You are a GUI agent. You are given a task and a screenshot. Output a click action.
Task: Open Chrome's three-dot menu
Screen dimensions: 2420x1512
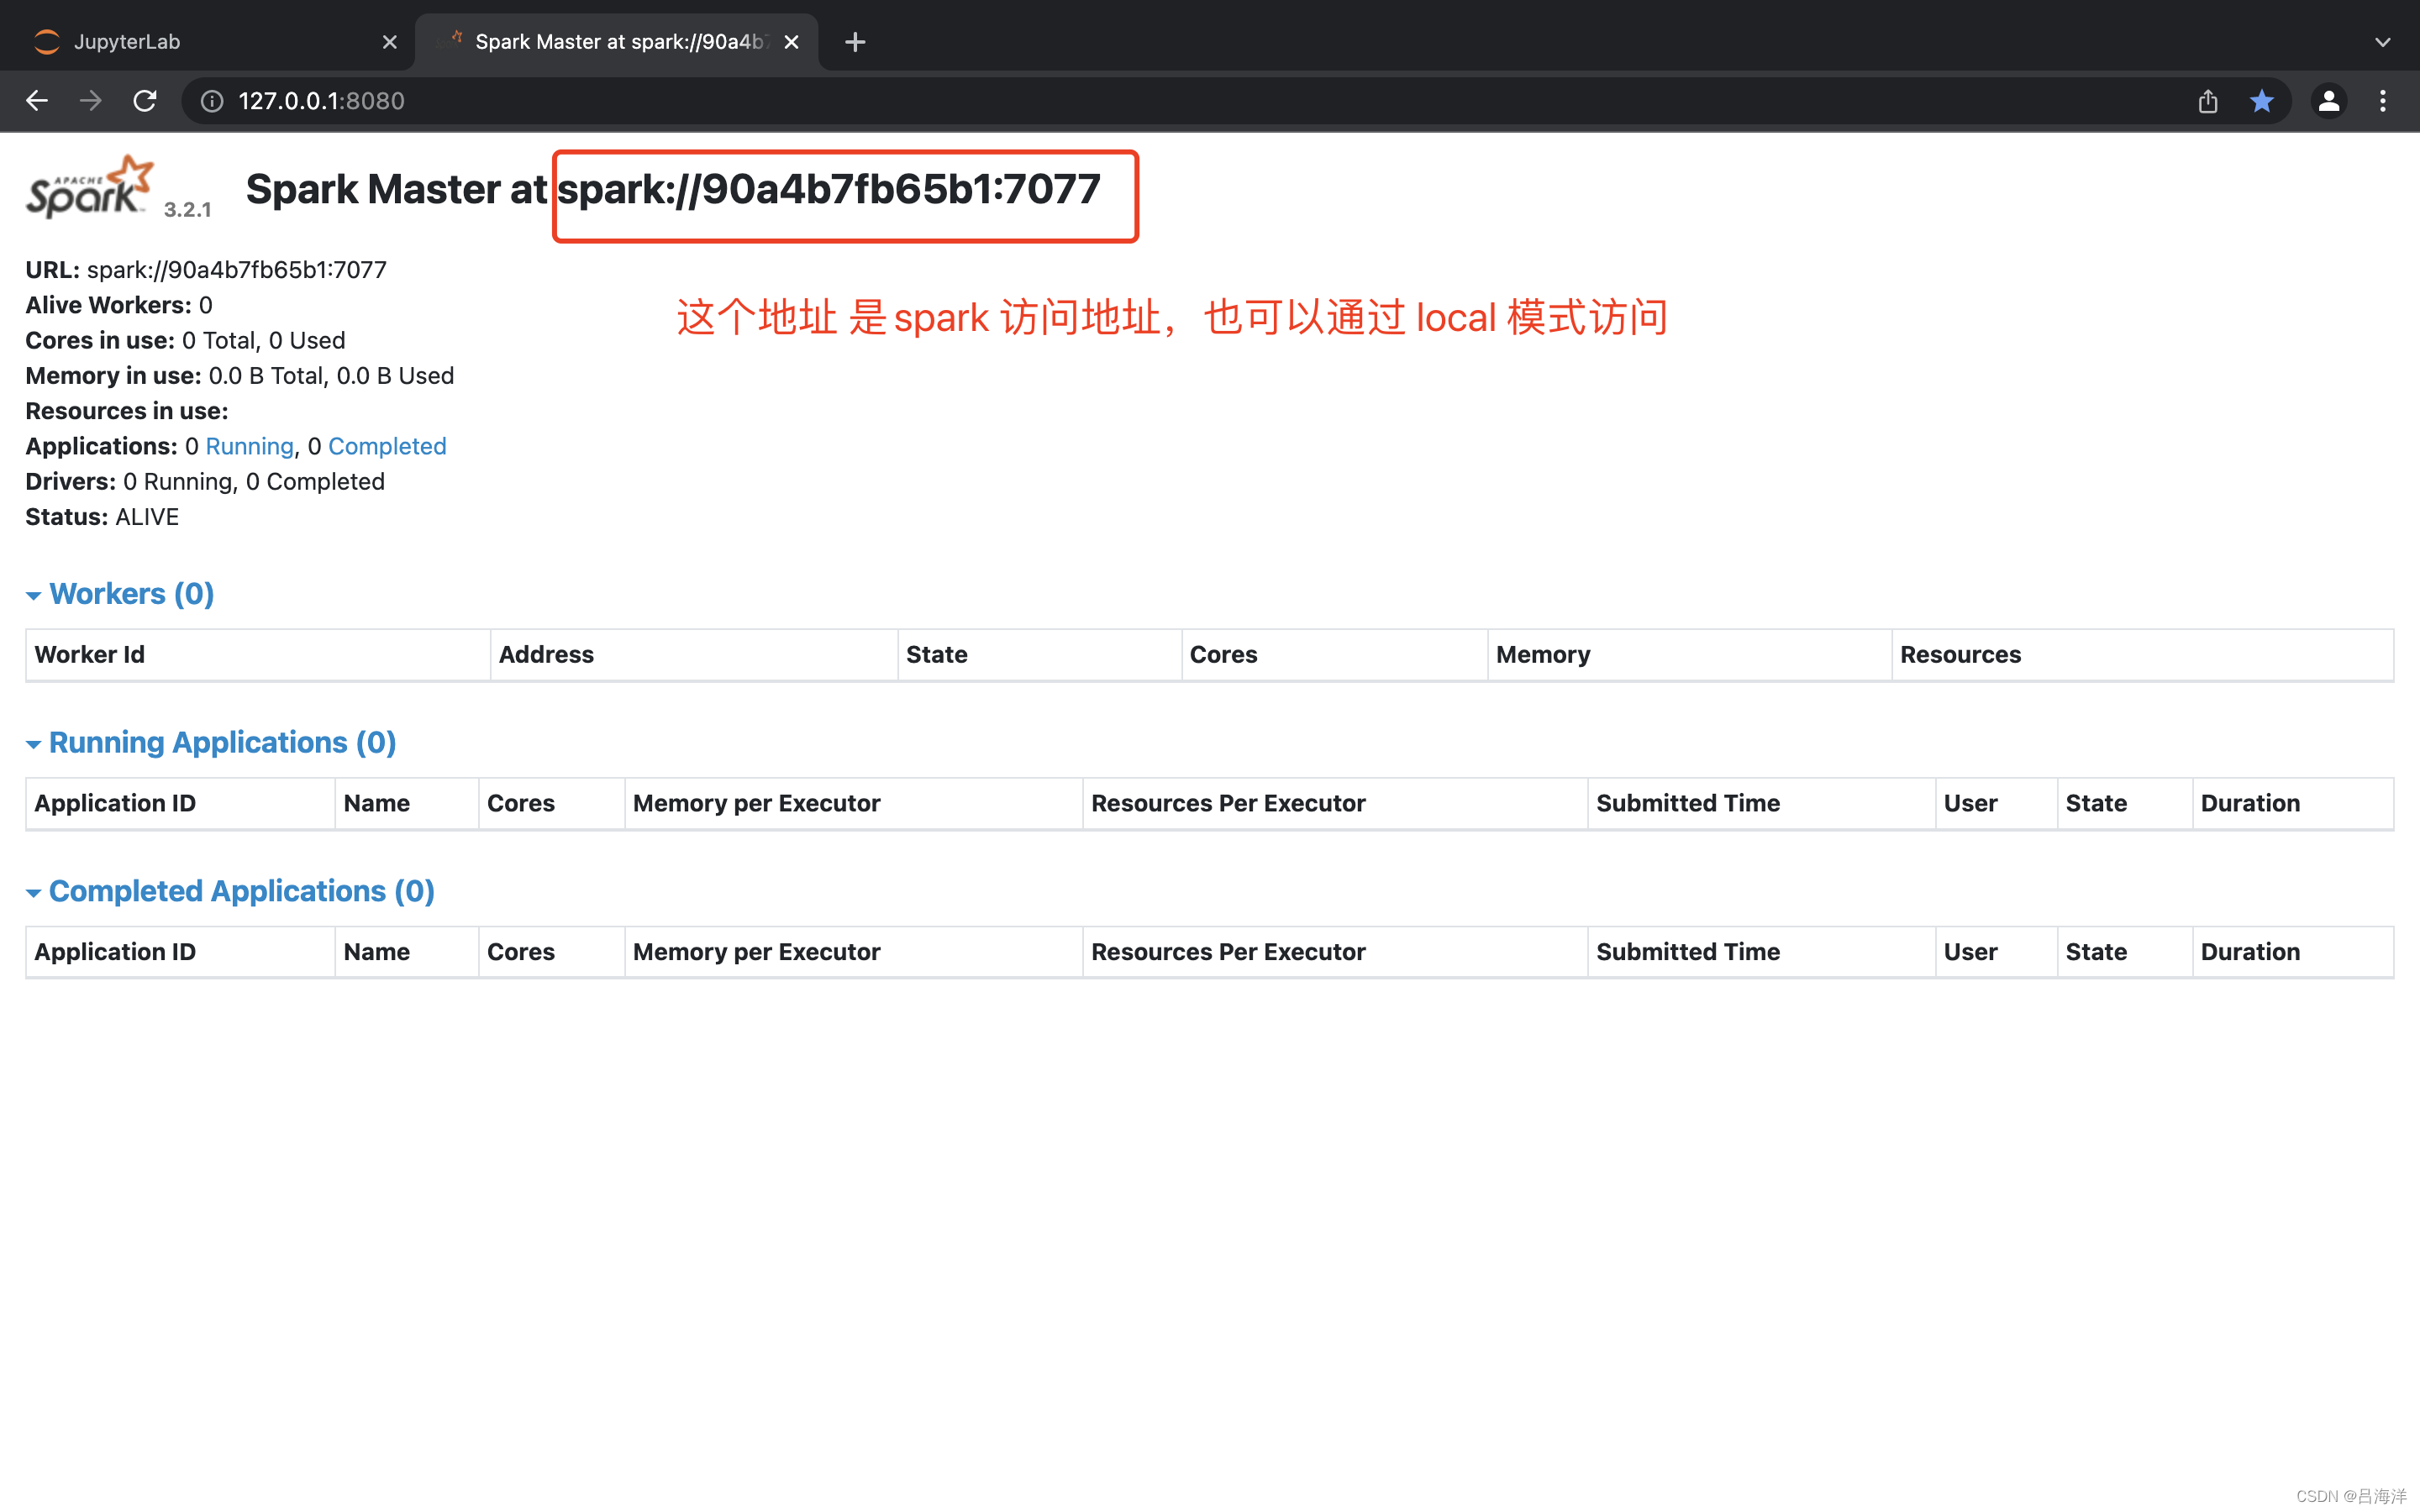point(2384,100)
